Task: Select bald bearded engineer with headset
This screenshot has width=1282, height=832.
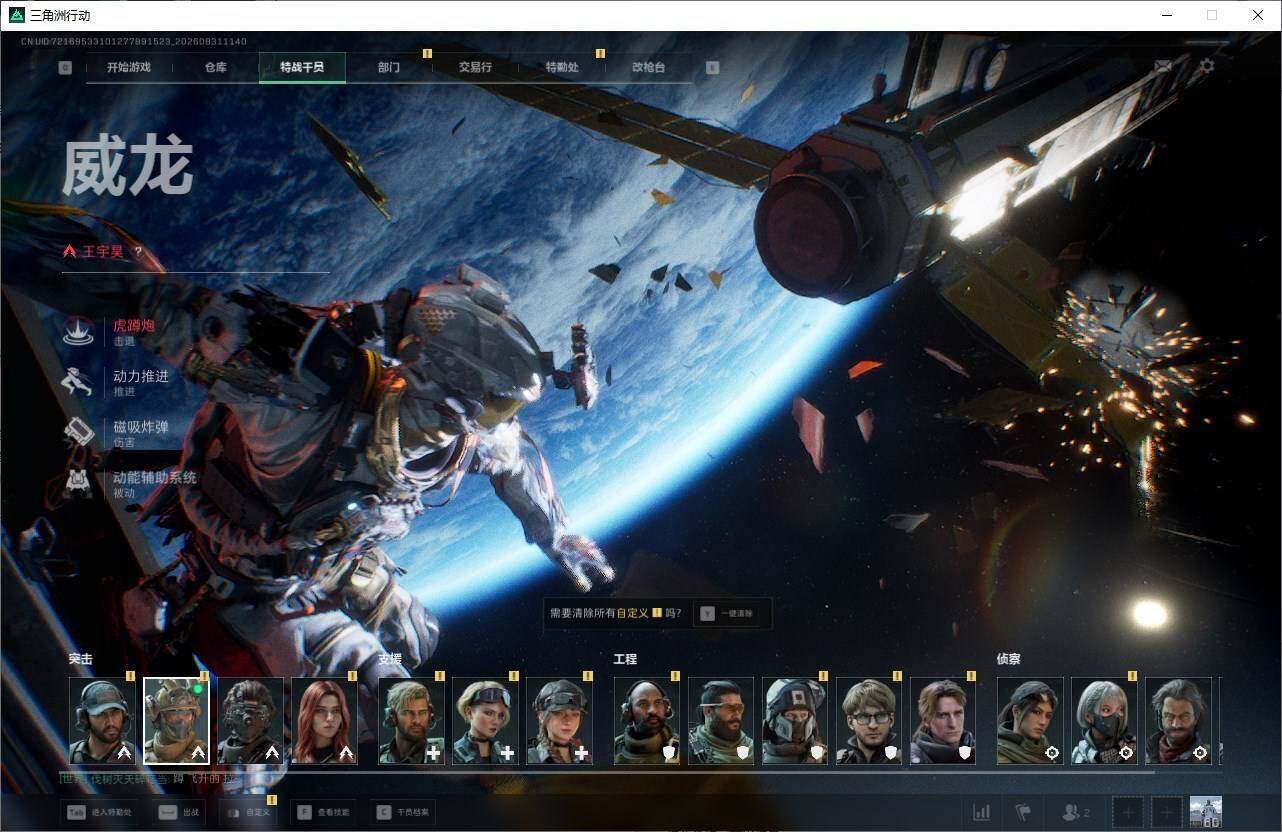Action: [x=647, y=721]
